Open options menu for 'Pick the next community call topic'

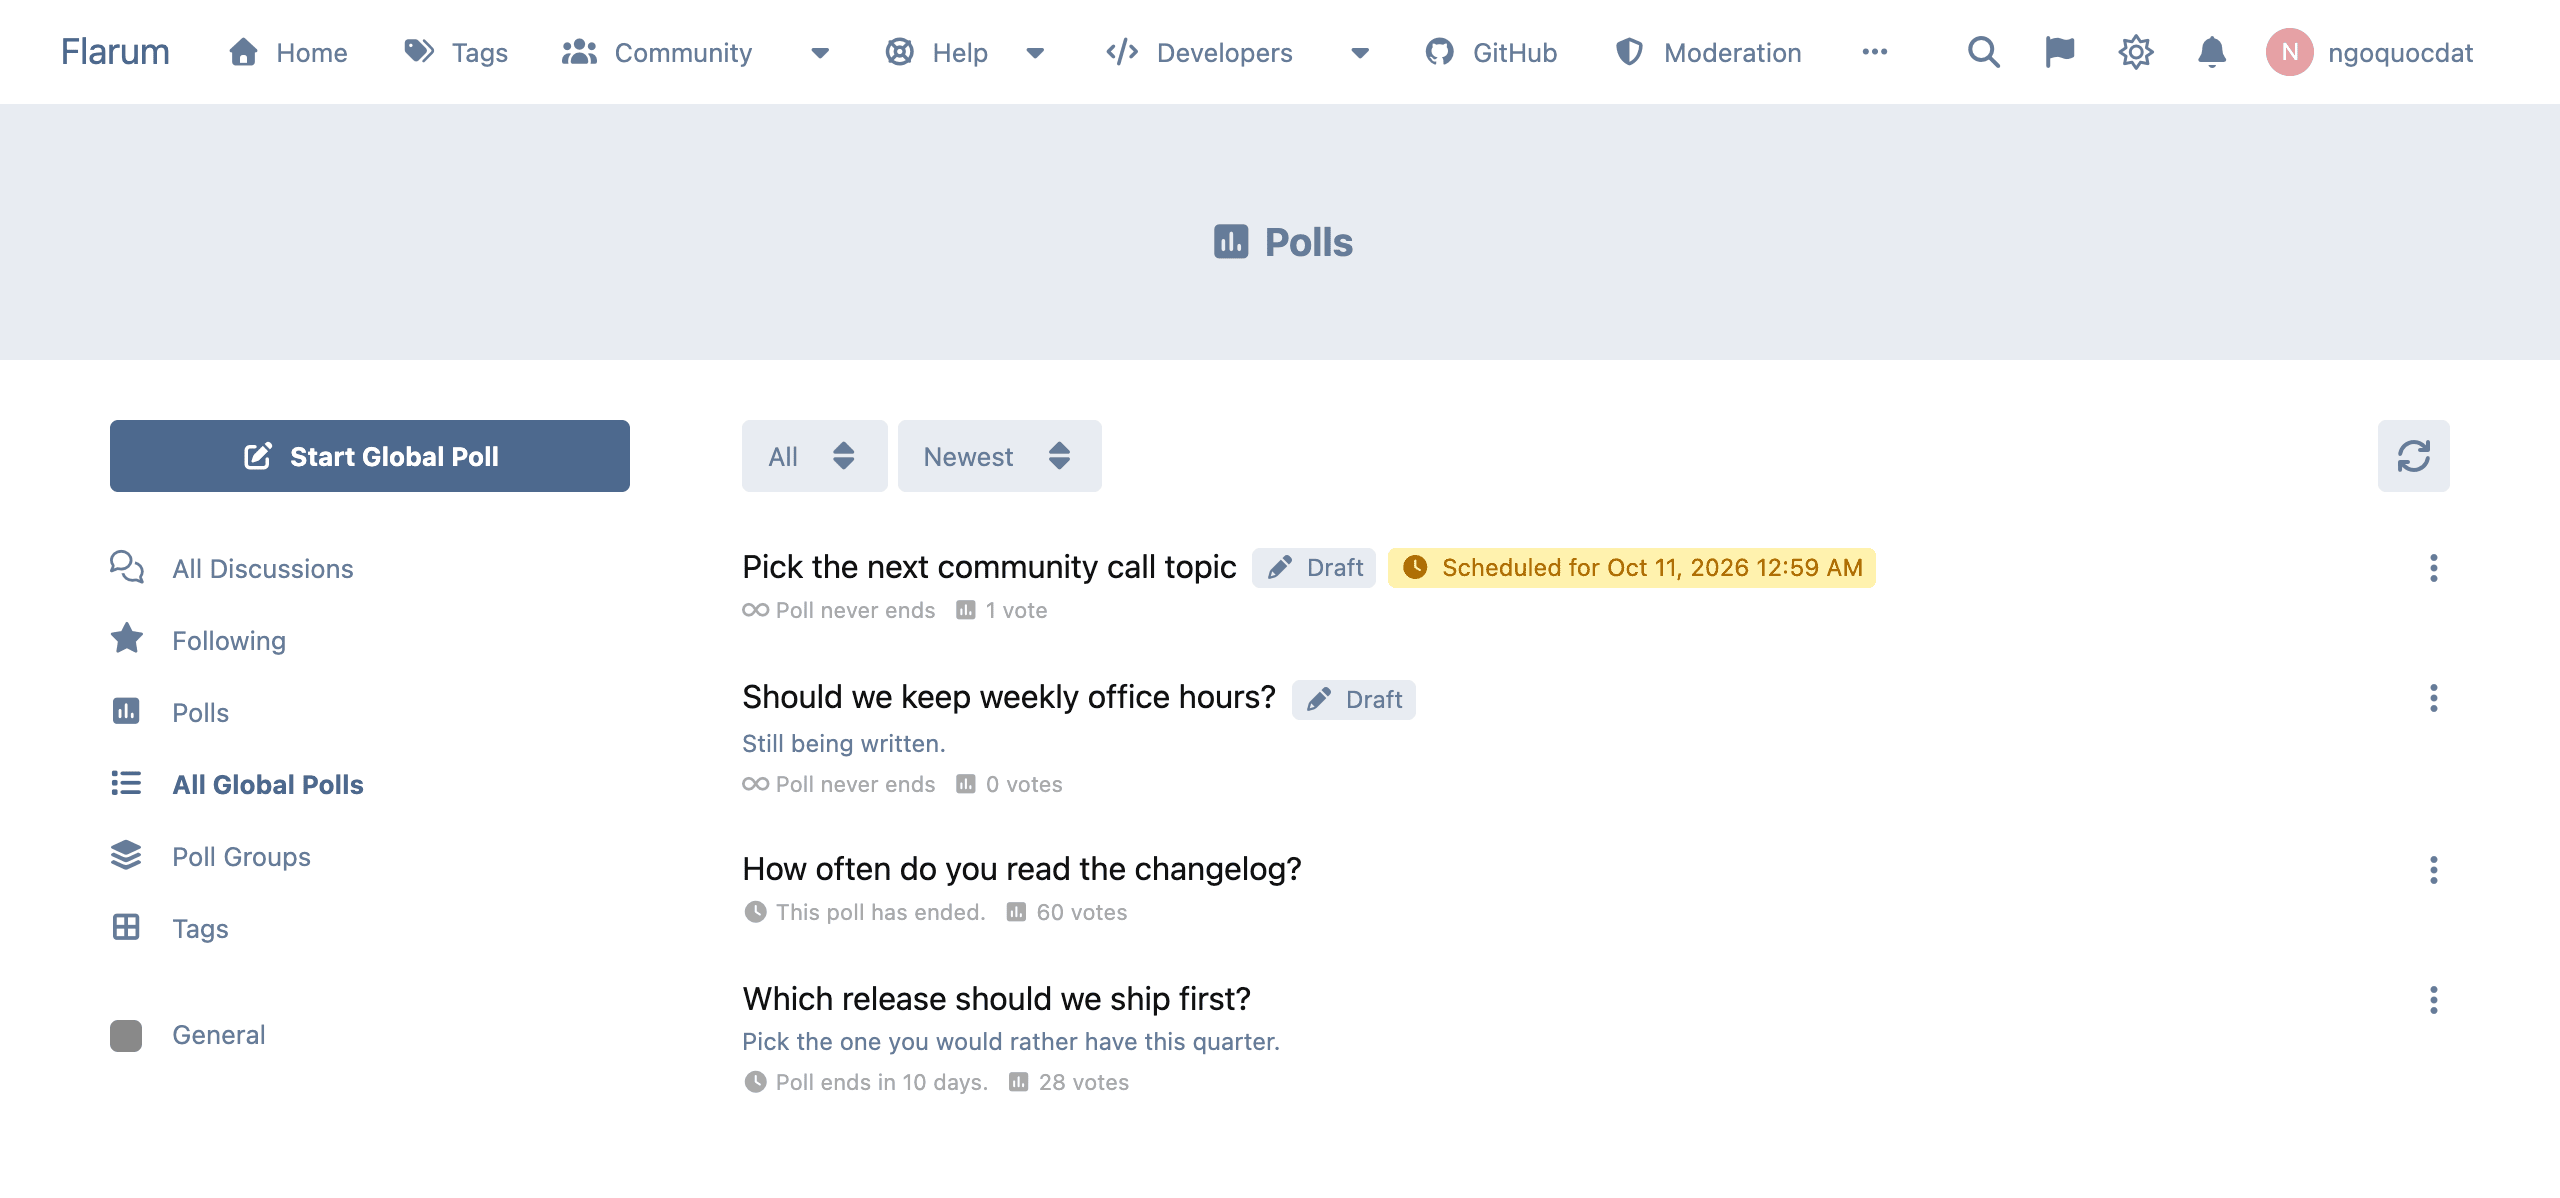[x=2433, y=568]
